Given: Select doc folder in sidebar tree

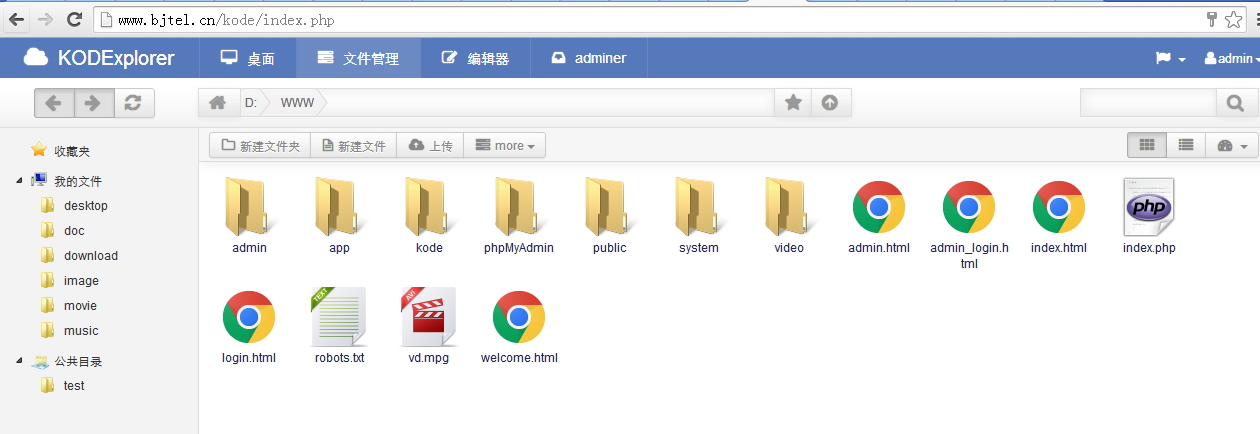Looking at the screenshot, I should pyautogui.click(x=74, y=231).
